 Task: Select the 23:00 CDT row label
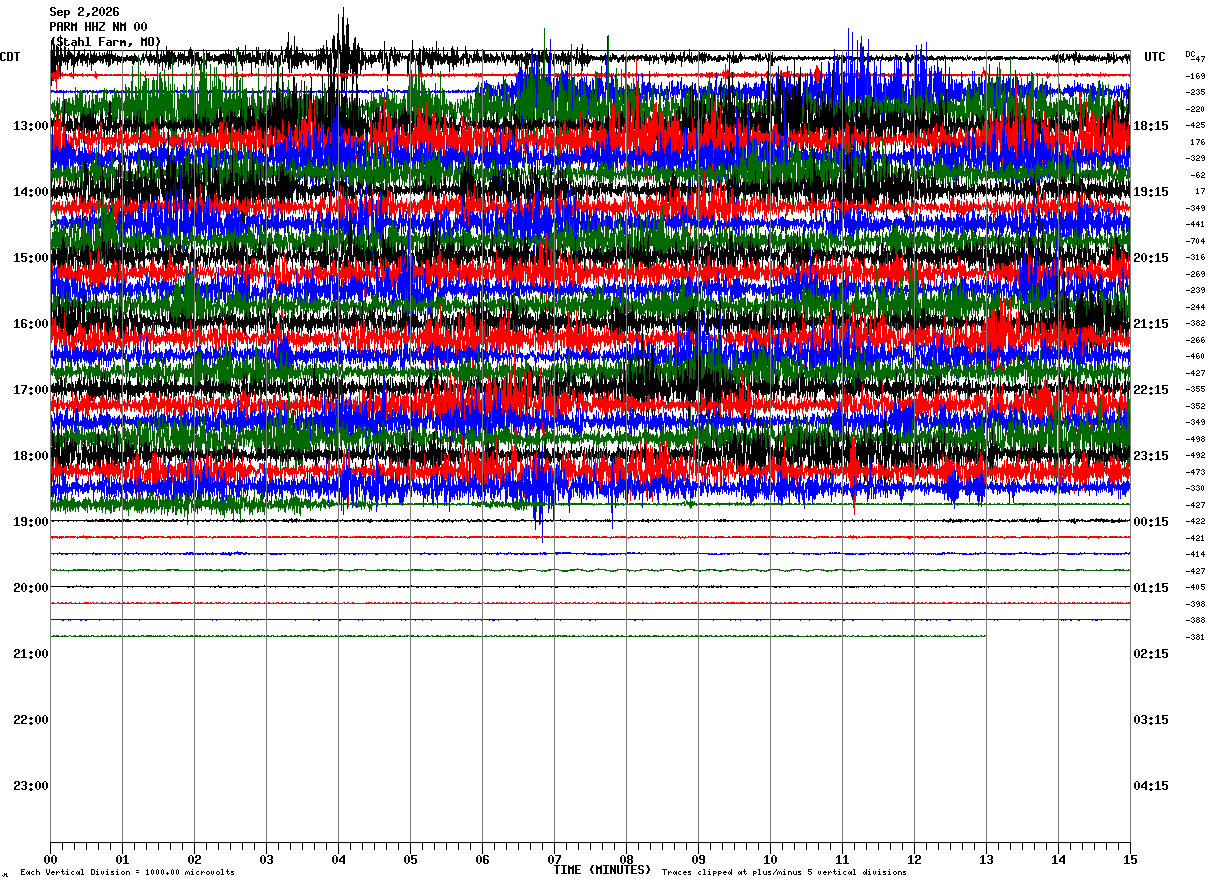click(31, 786)
